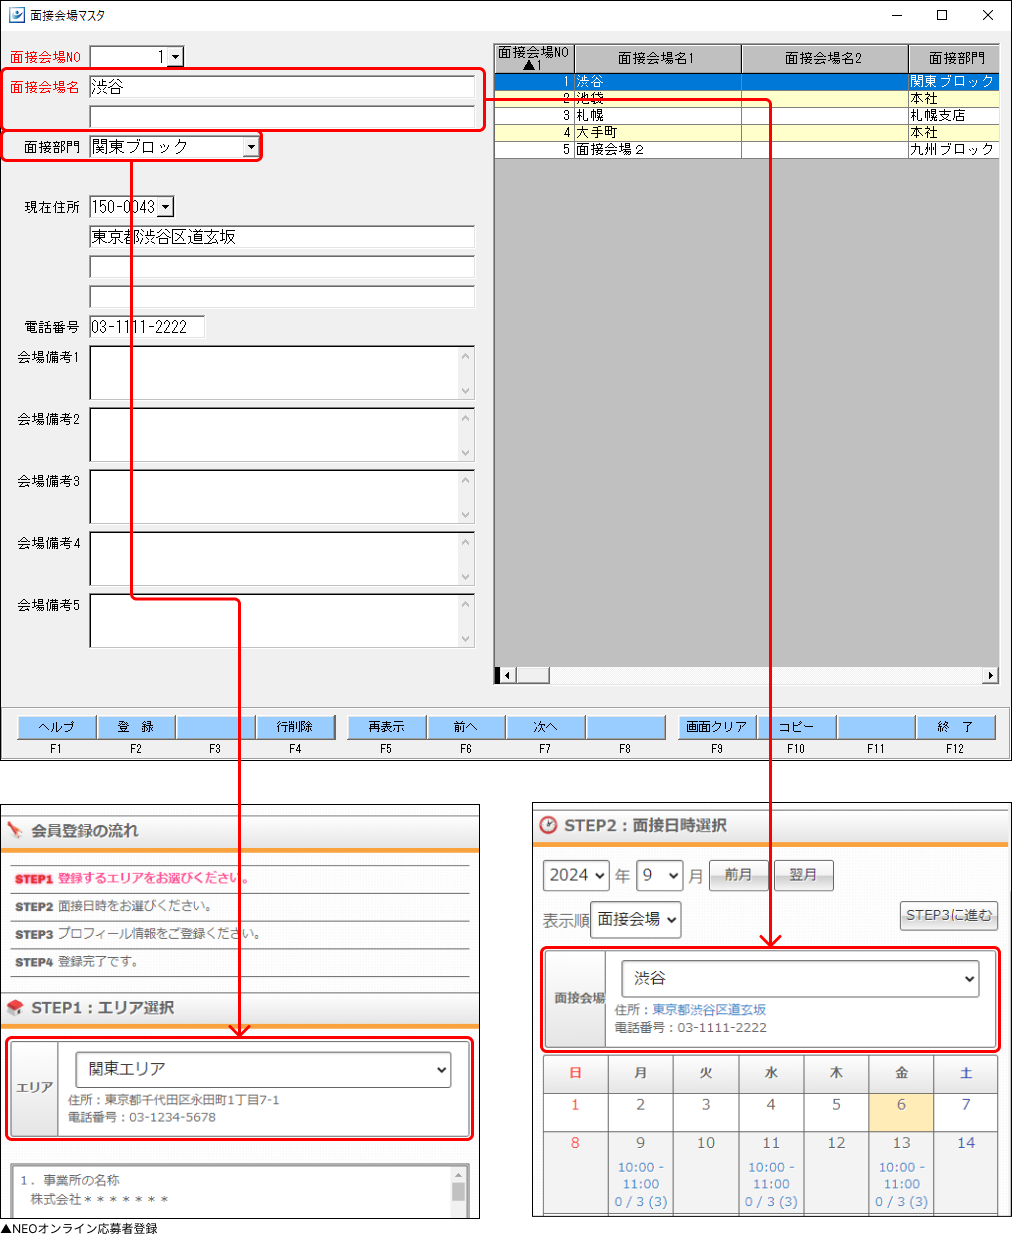
Task: Click the address link 東京都渋谷区道玄坂 in STEP2
Action: [709, 1010]
